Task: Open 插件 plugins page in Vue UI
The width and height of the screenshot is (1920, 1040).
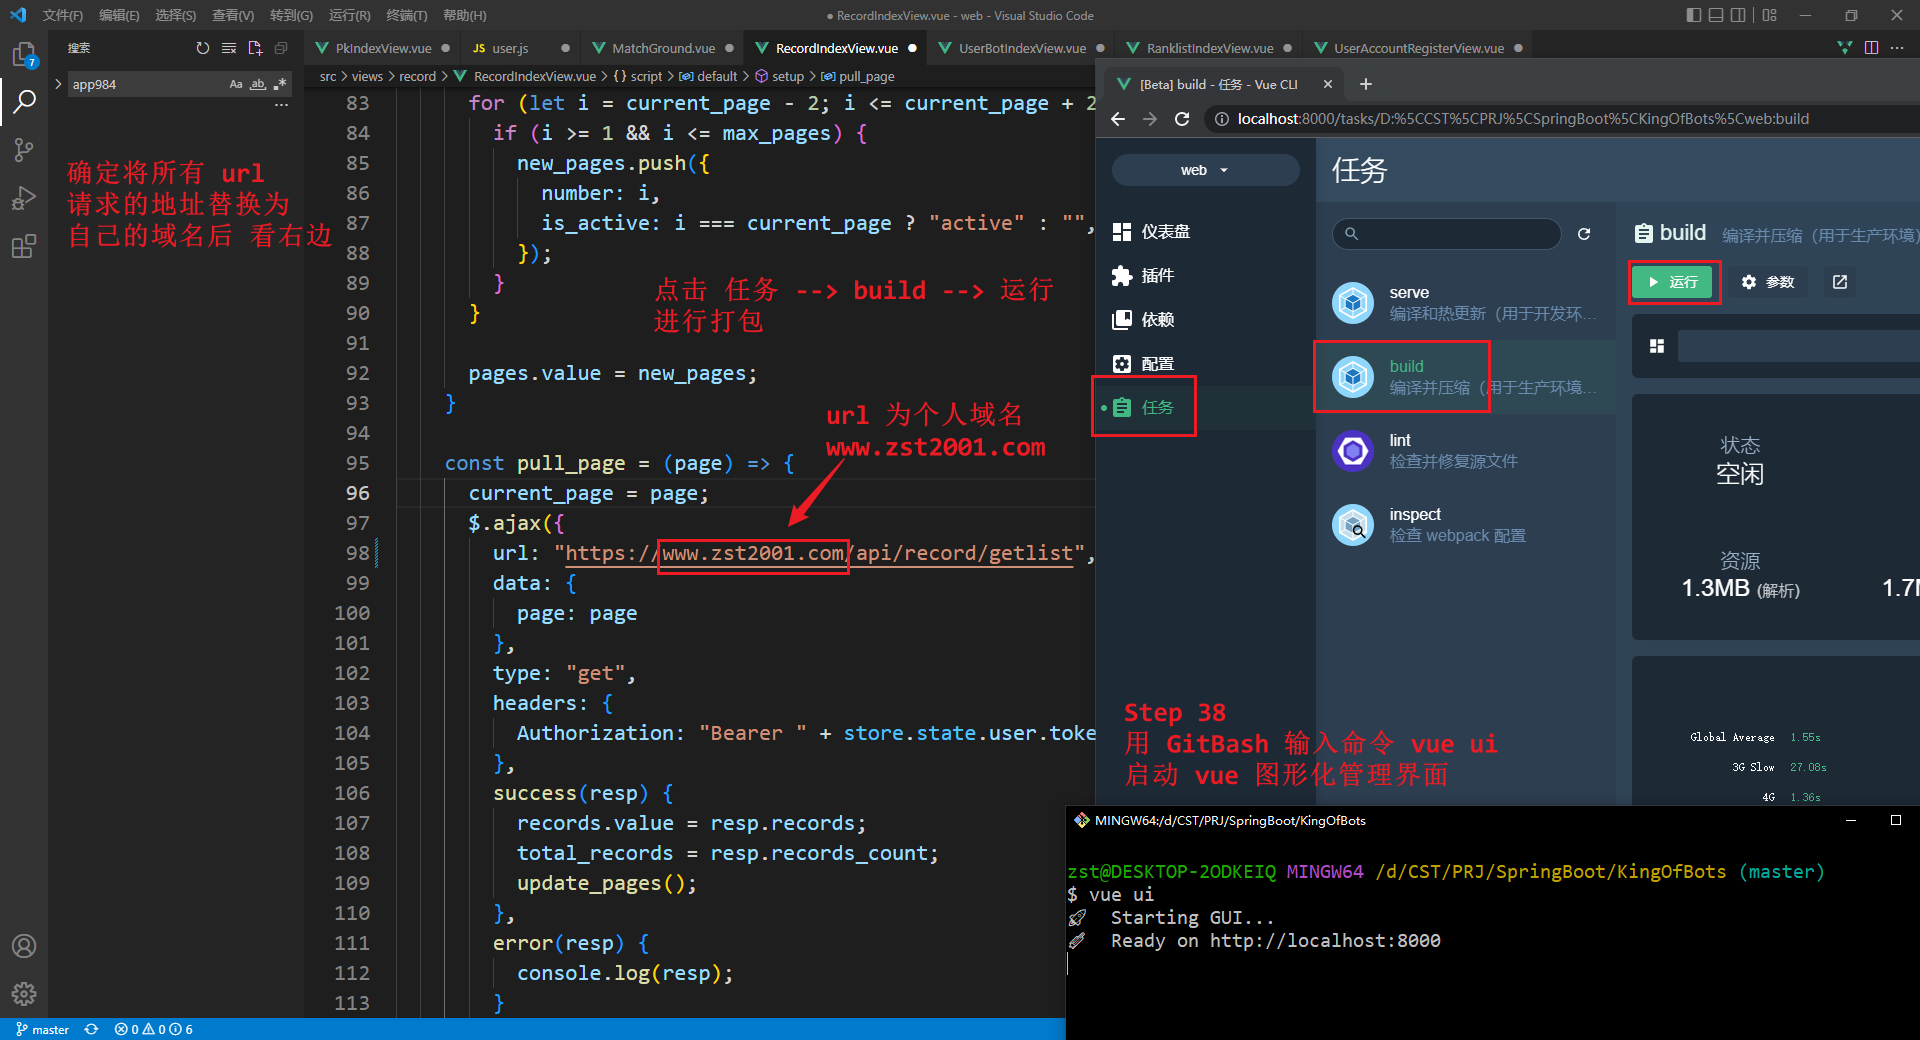Action: pyautogui.click(x=1205, y=275)
